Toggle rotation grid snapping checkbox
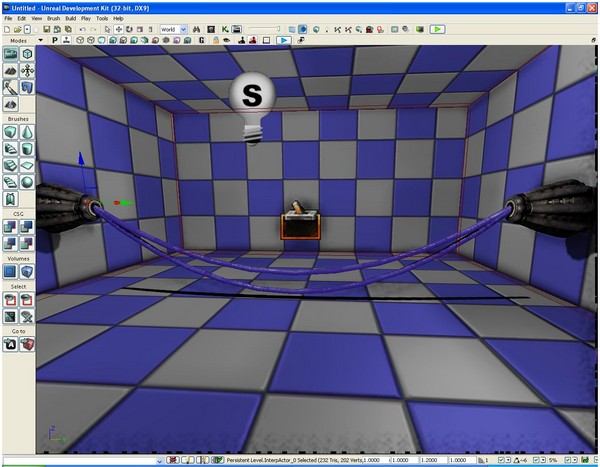The image size is (600, 467). tap(536, 460)
